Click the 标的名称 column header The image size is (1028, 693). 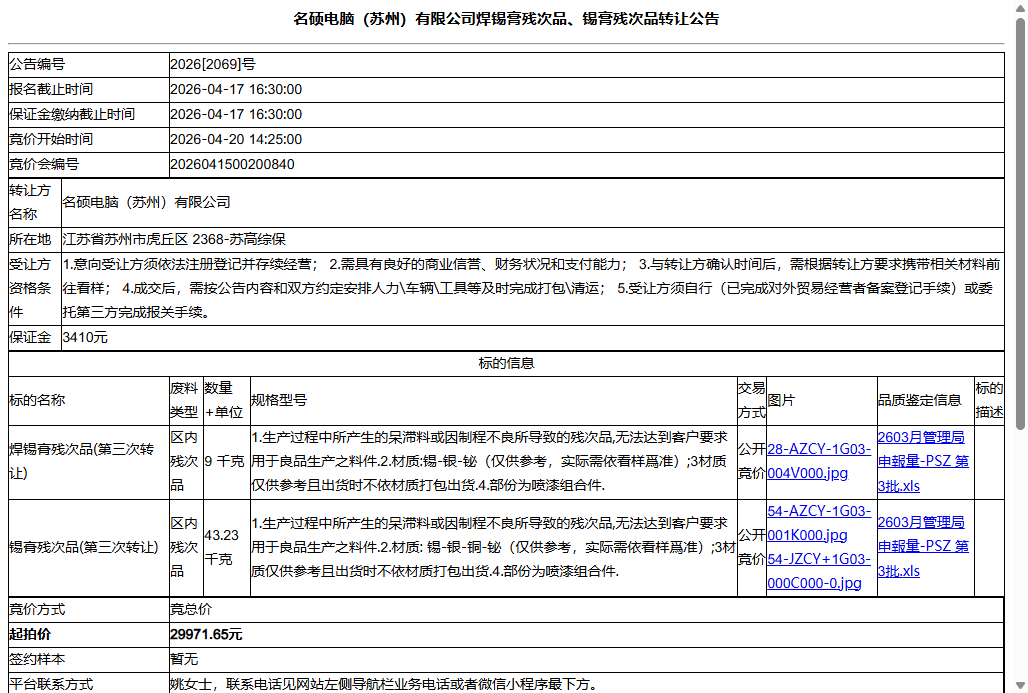(x=37, y=400)
